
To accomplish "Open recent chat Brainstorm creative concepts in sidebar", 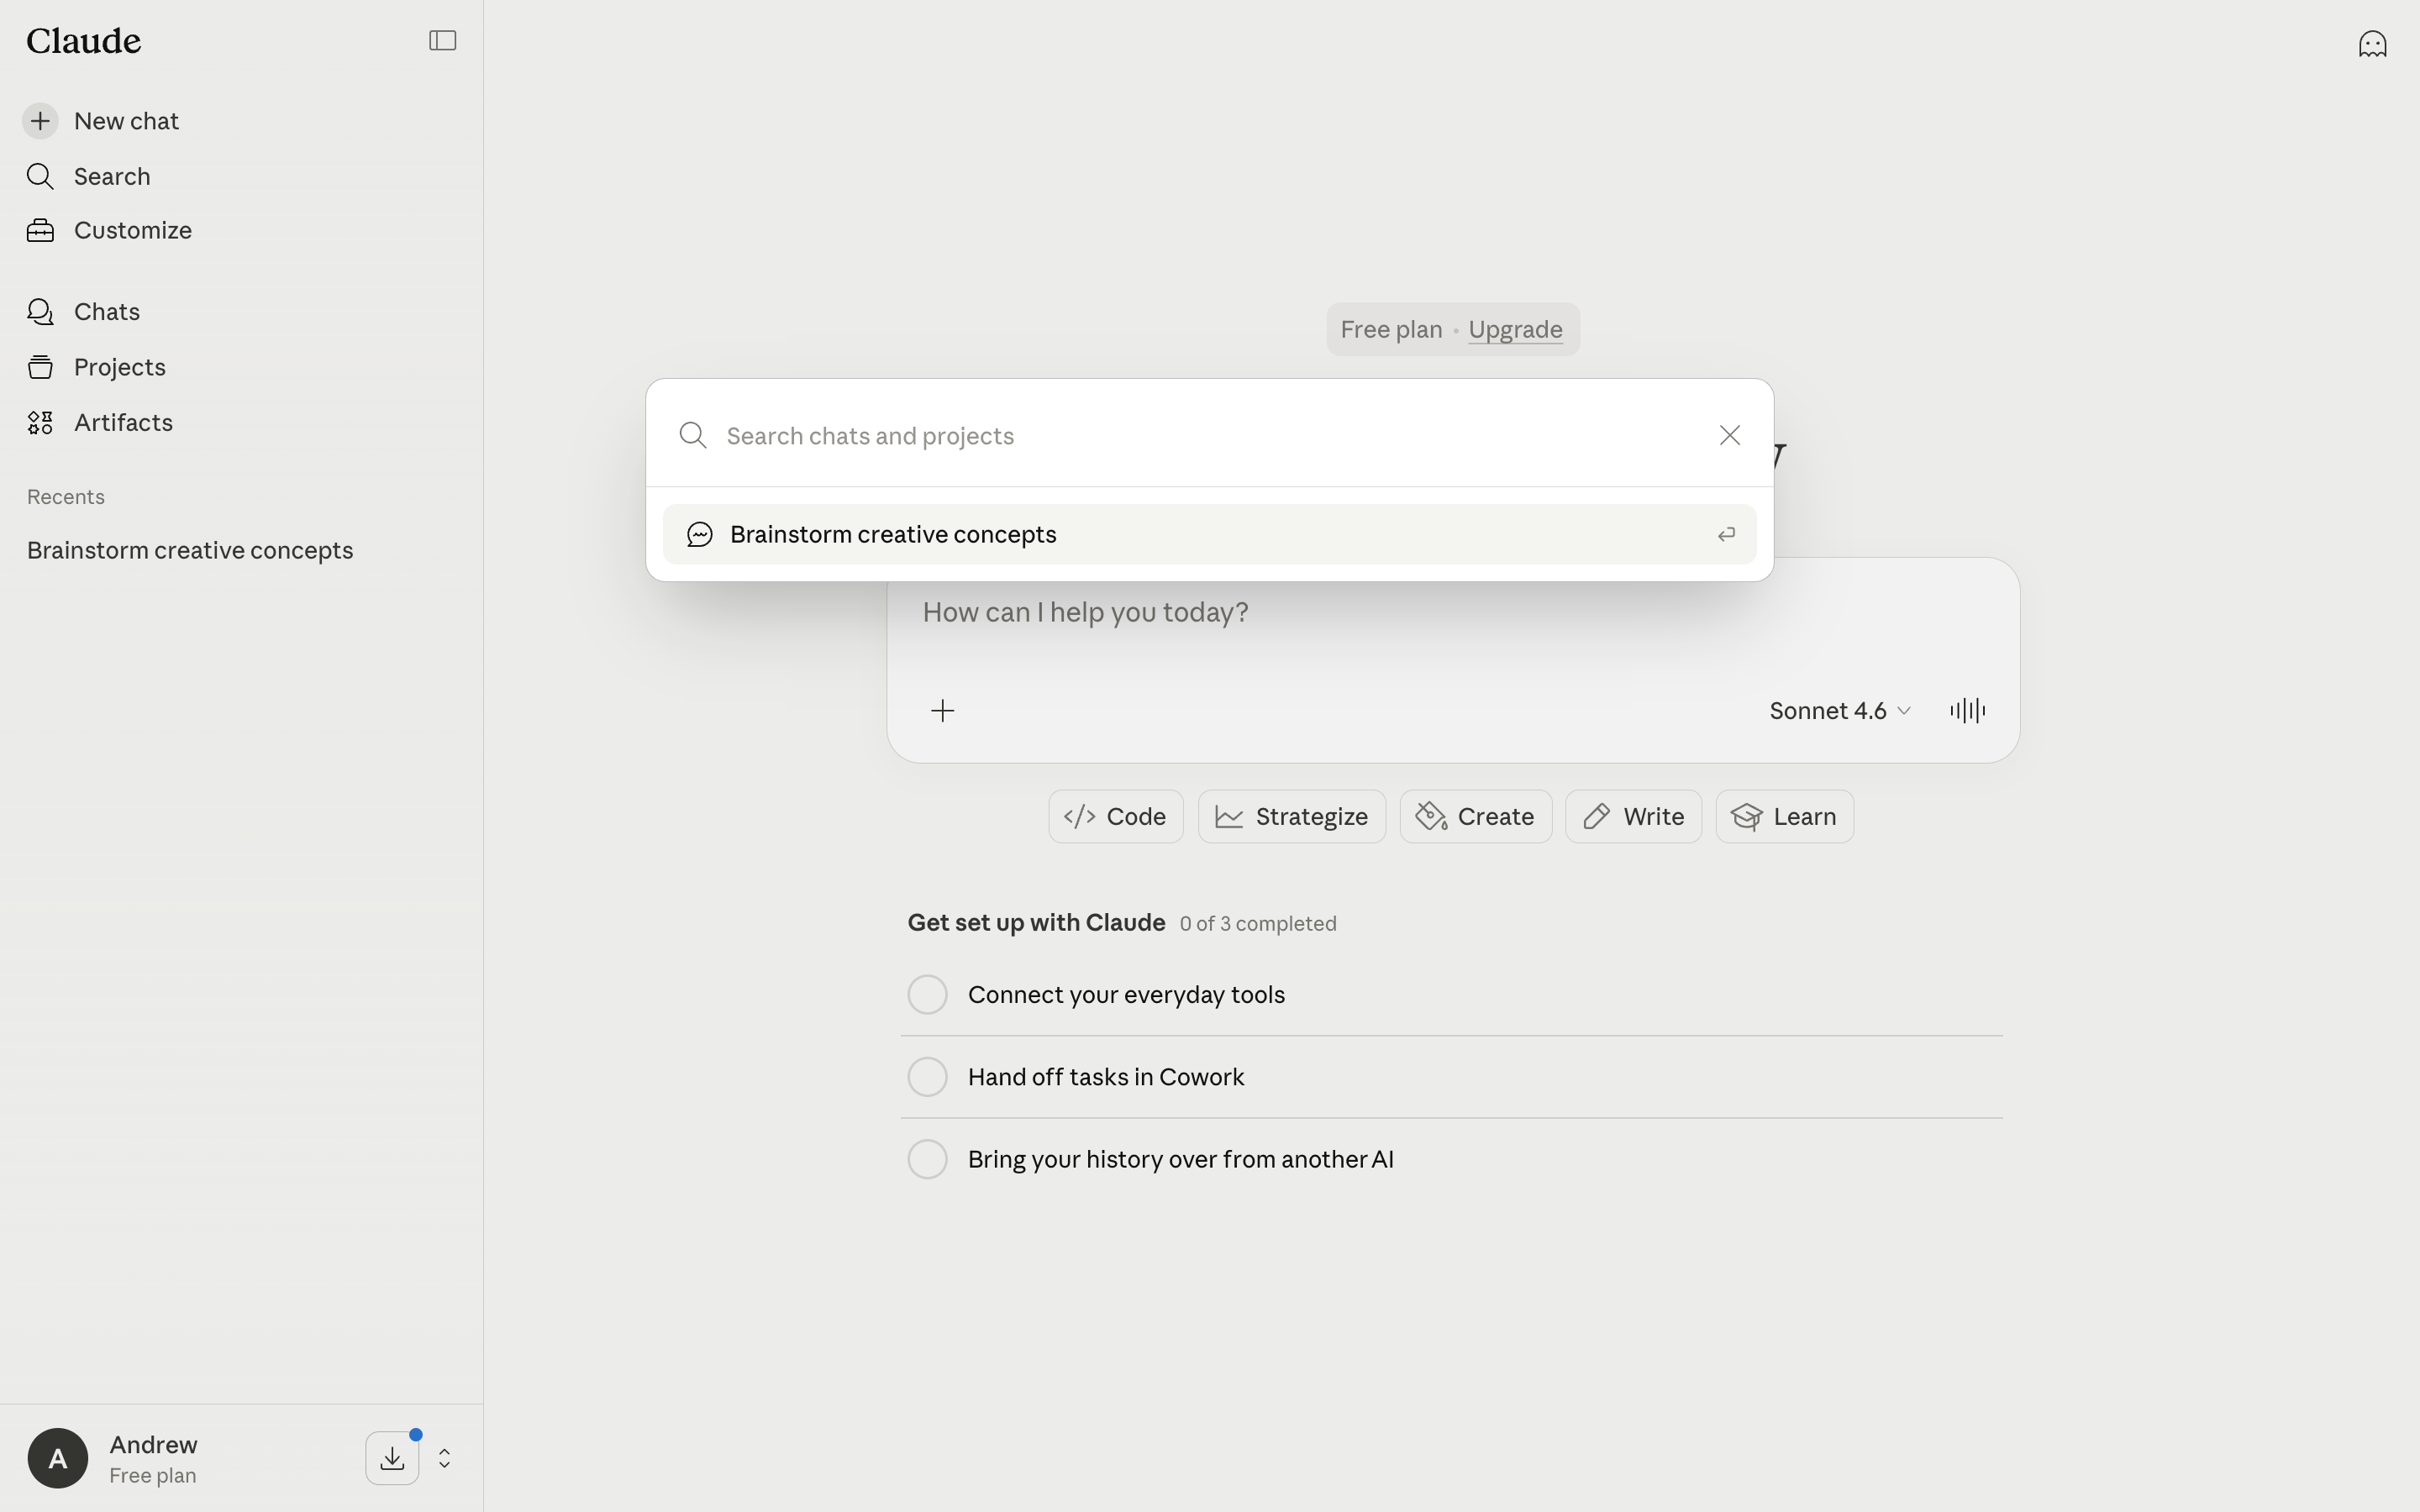I will tap(190, 551).
